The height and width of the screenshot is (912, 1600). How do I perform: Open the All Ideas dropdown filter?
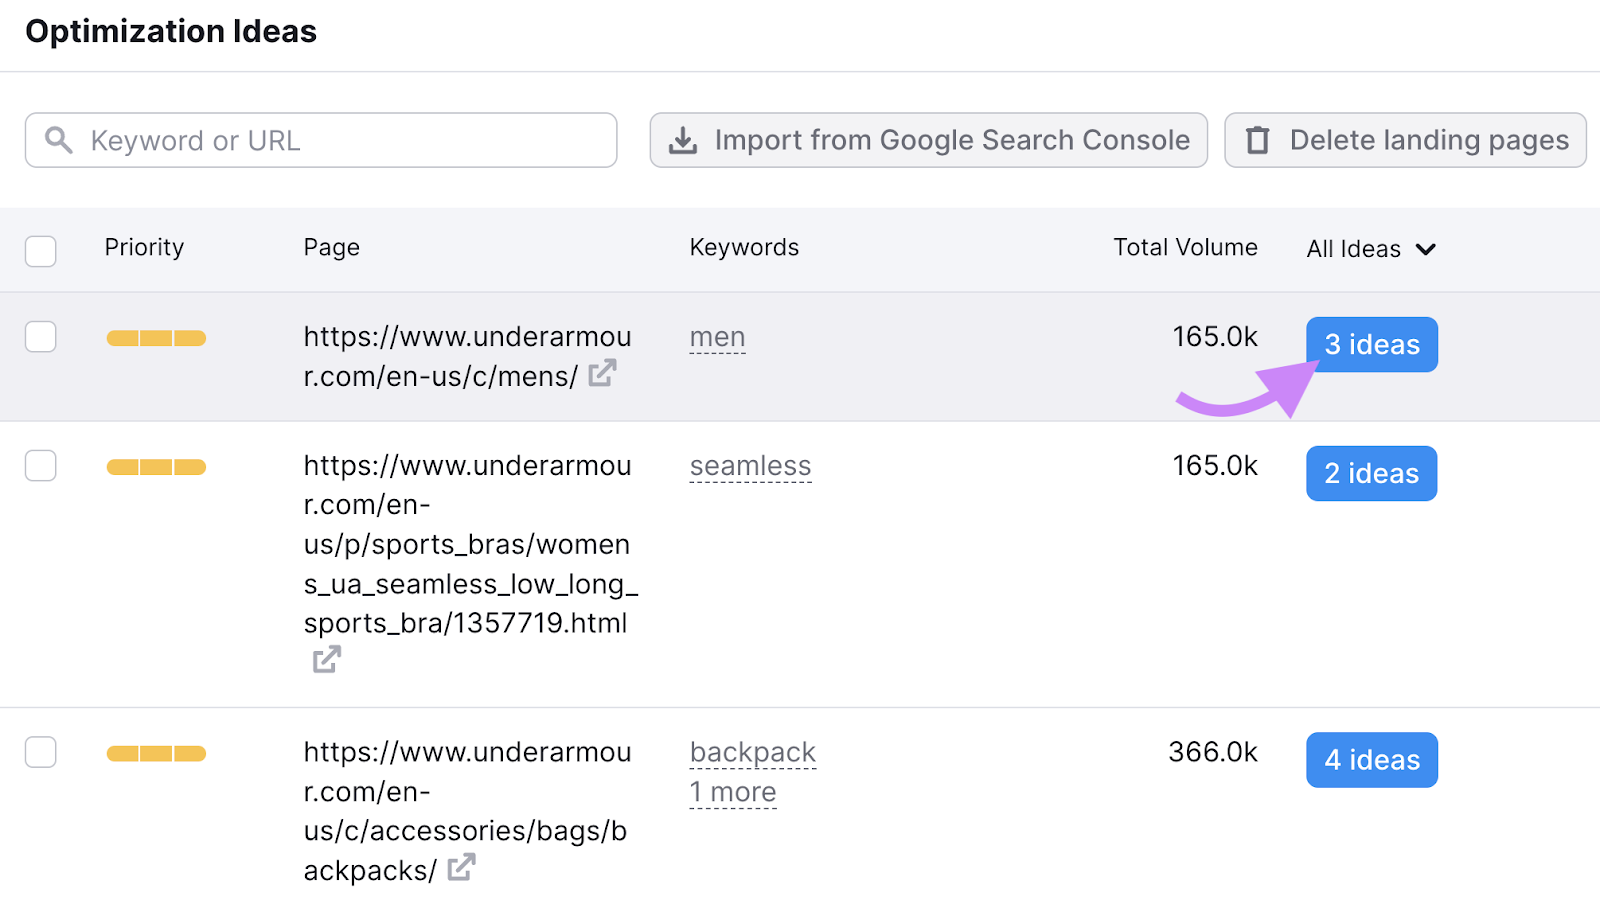tap(1371, 249)
